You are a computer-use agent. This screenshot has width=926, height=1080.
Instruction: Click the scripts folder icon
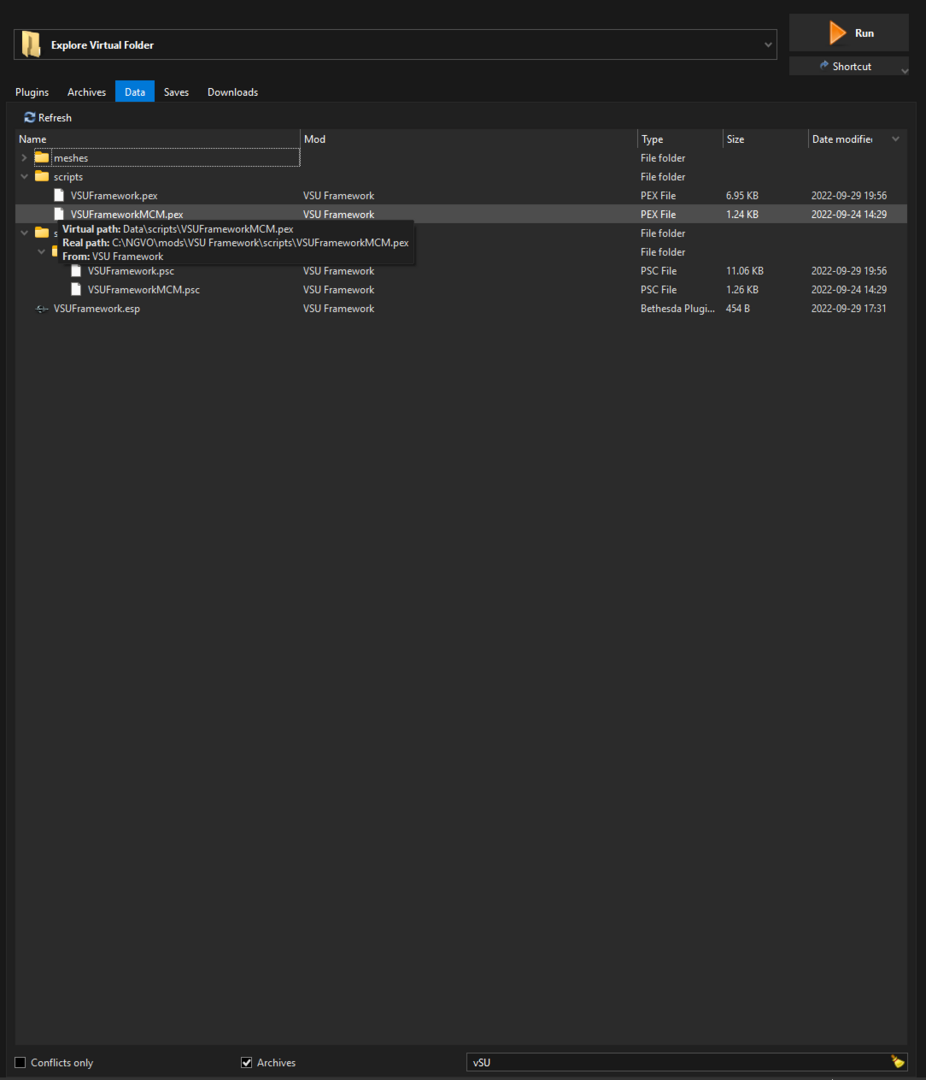[x=42, y=176]
